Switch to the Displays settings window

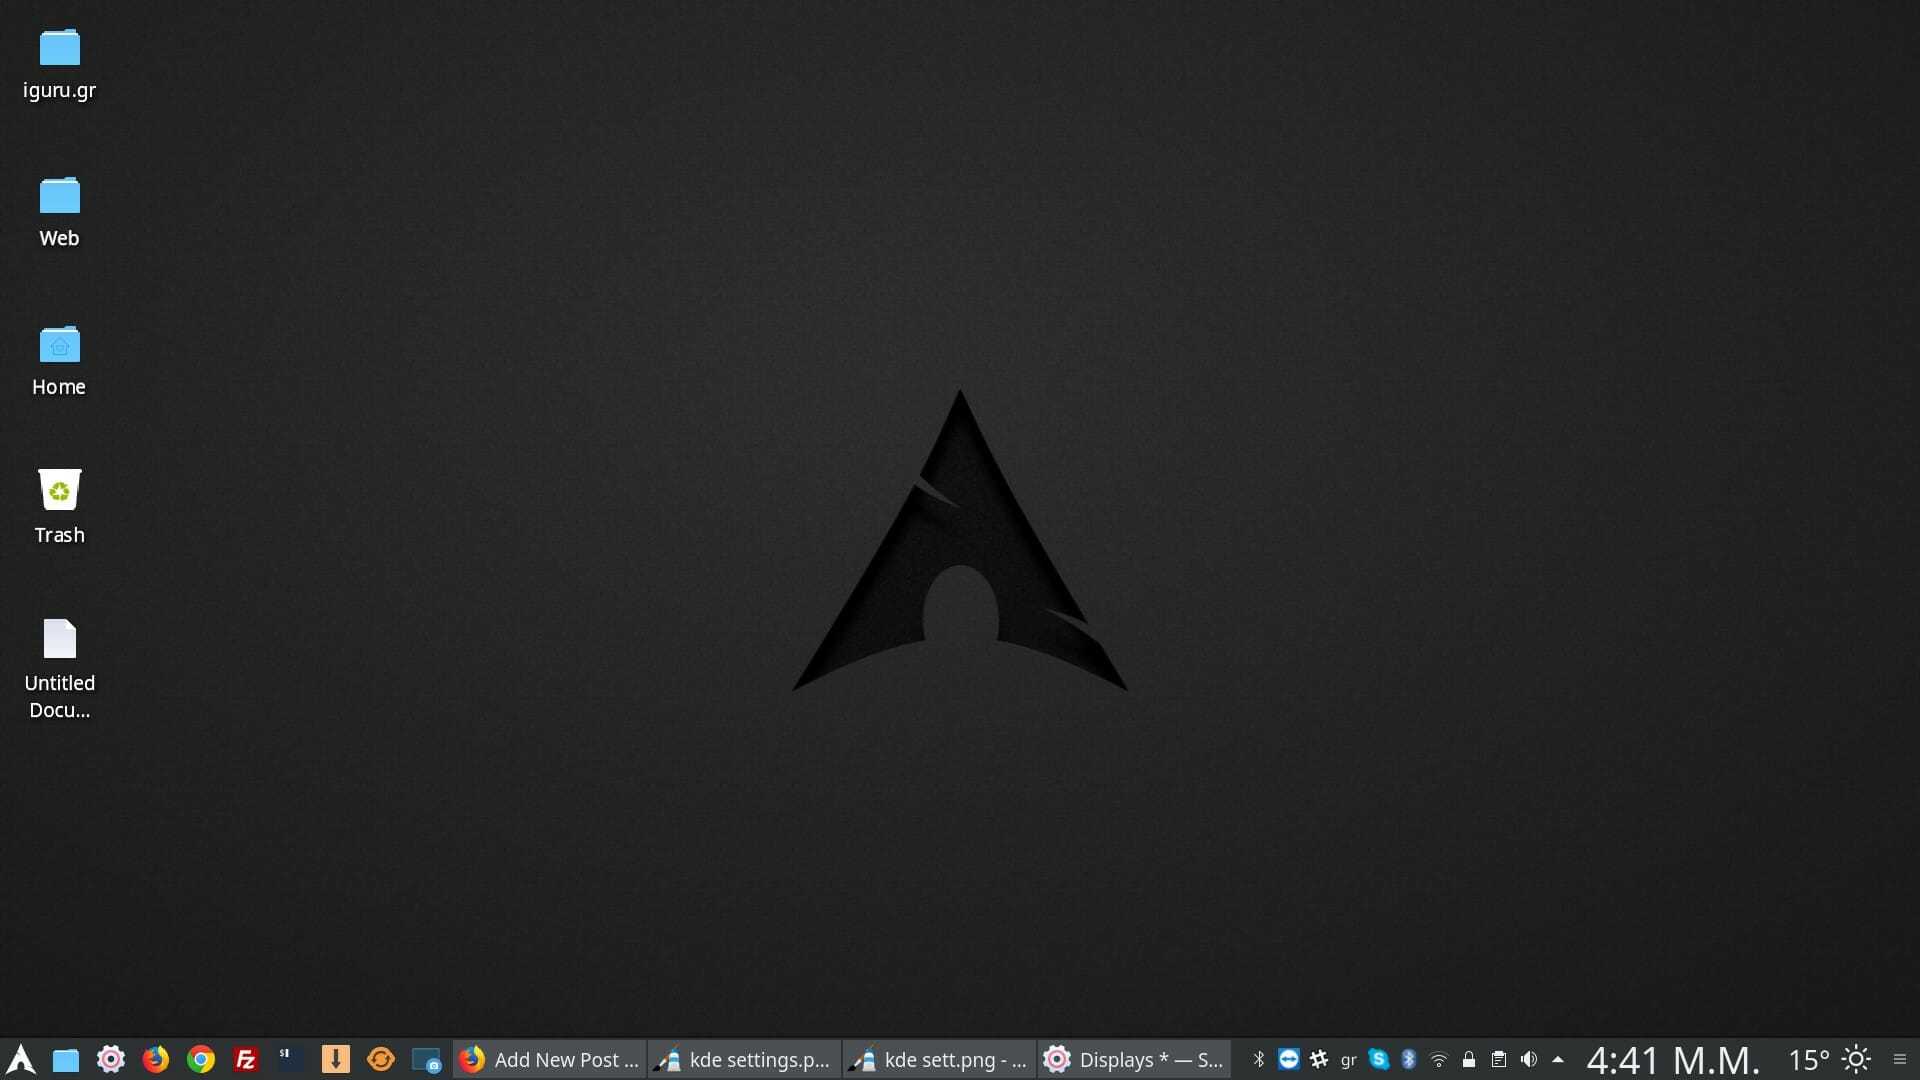pyautogui.click(x=1134, y=1059)
